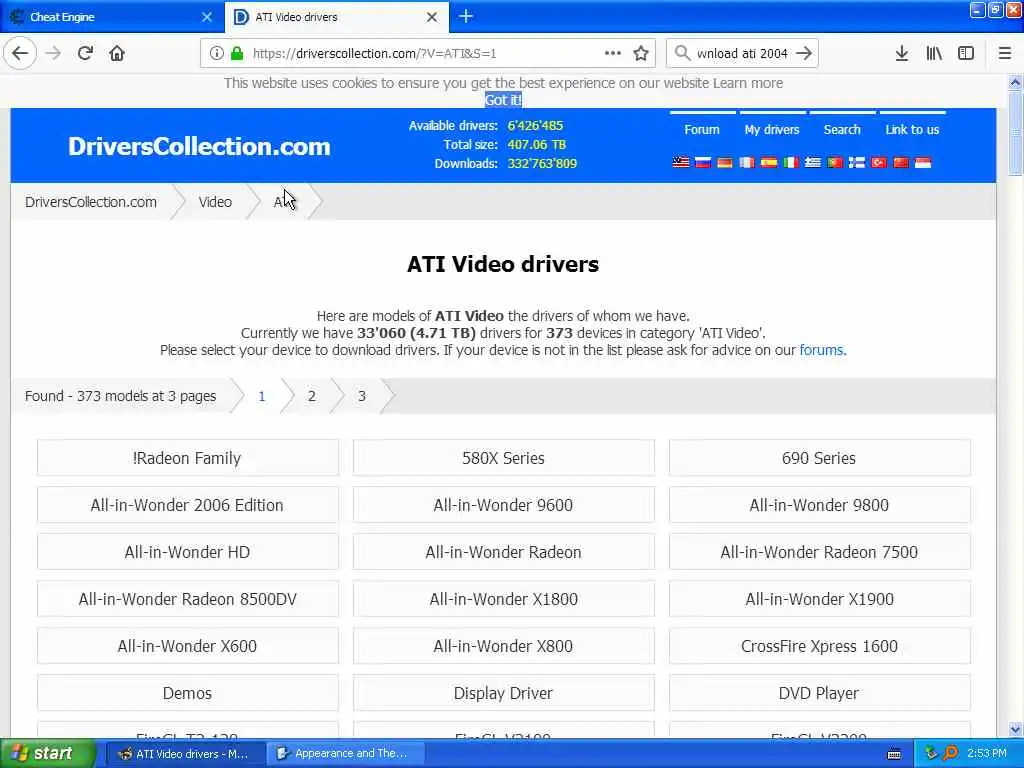Viewport: 1024px width, 768px height.
Task: Open the Display Driver entry
Action: point(504,693)
